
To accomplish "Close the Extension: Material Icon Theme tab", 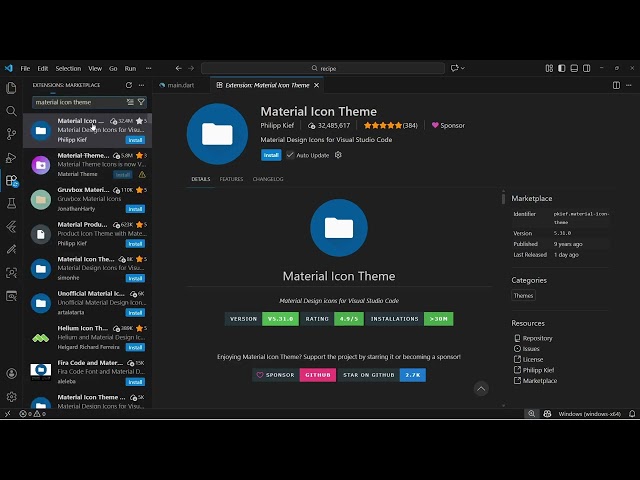I will pos(316,85).
